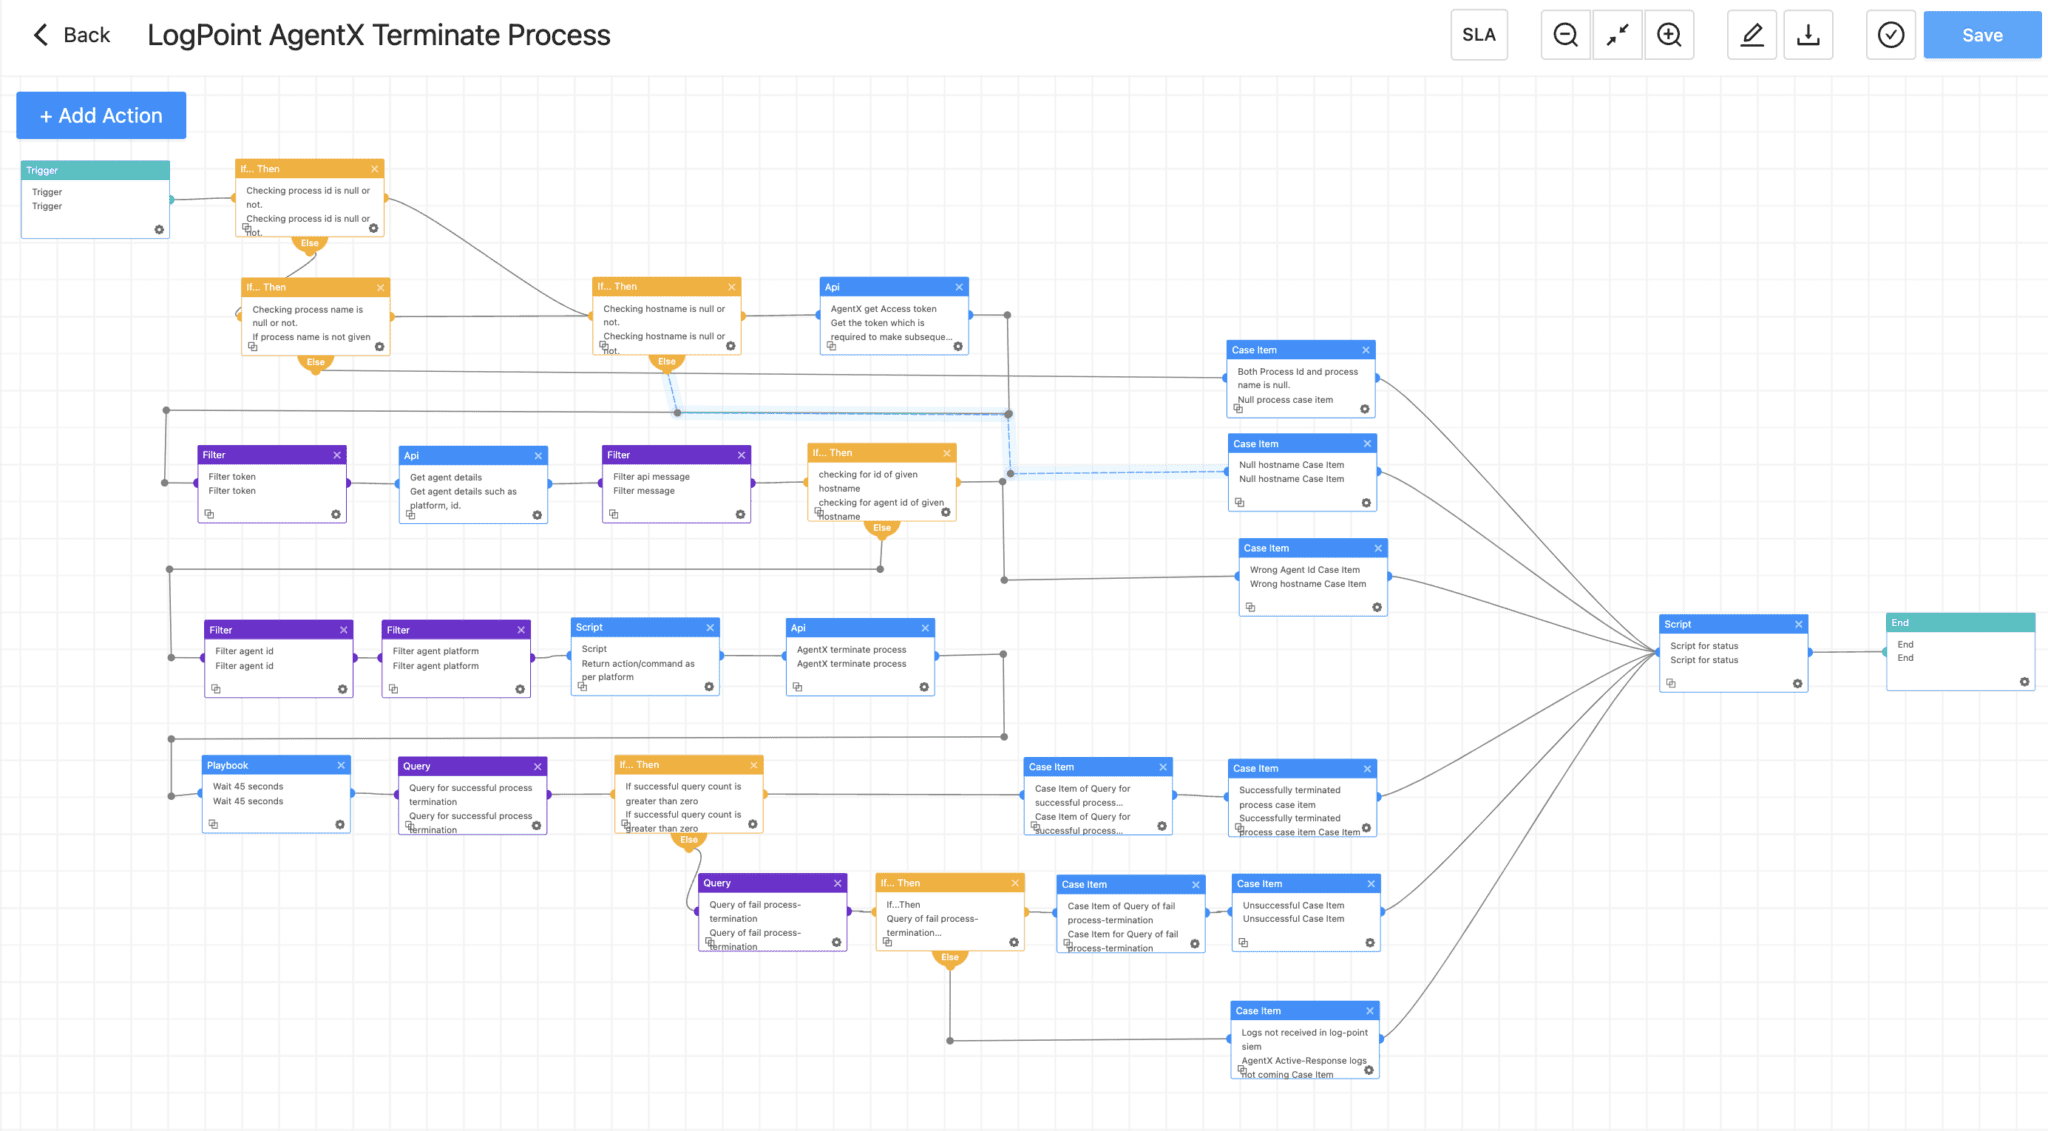The height and width of the screenshot is (1131, 2048).
Task: Click the checkmark validate icon
Action: 1890,35
